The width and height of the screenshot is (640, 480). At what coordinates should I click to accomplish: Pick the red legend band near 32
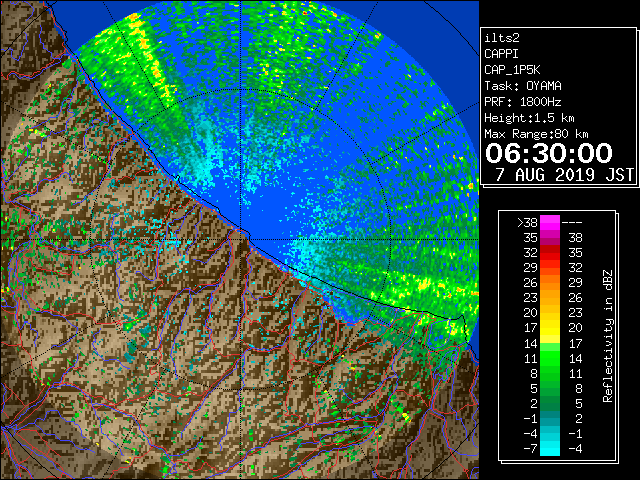(x=550, y=253)
